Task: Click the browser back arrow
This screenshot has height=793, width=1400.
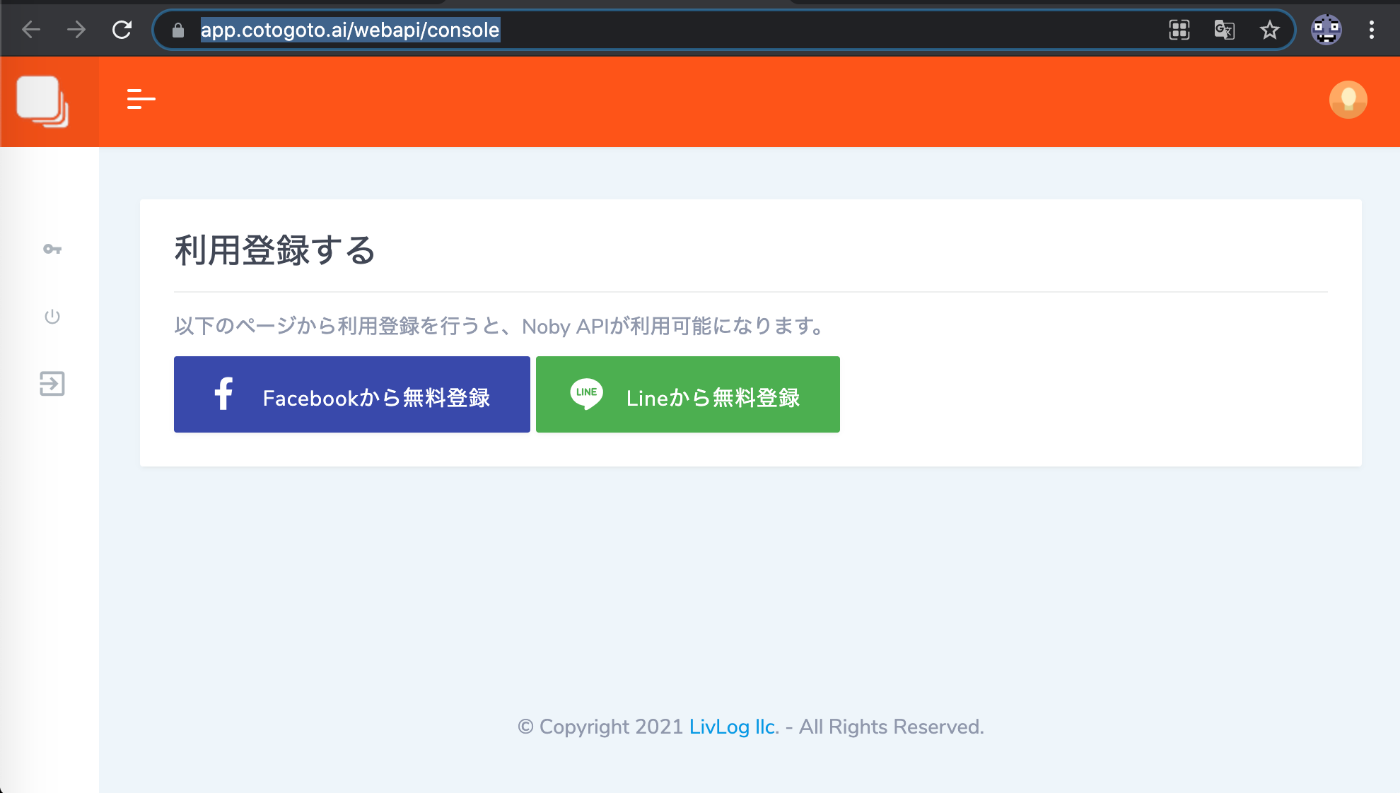Action: click(31, 30)
